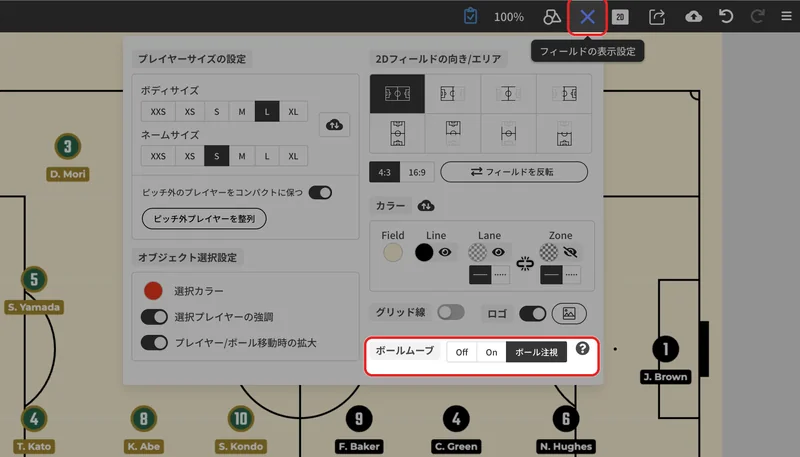This screenshot has width=800, height=457.
Task: Enable the グリッド線 toggle
Action: click(451, 312)
